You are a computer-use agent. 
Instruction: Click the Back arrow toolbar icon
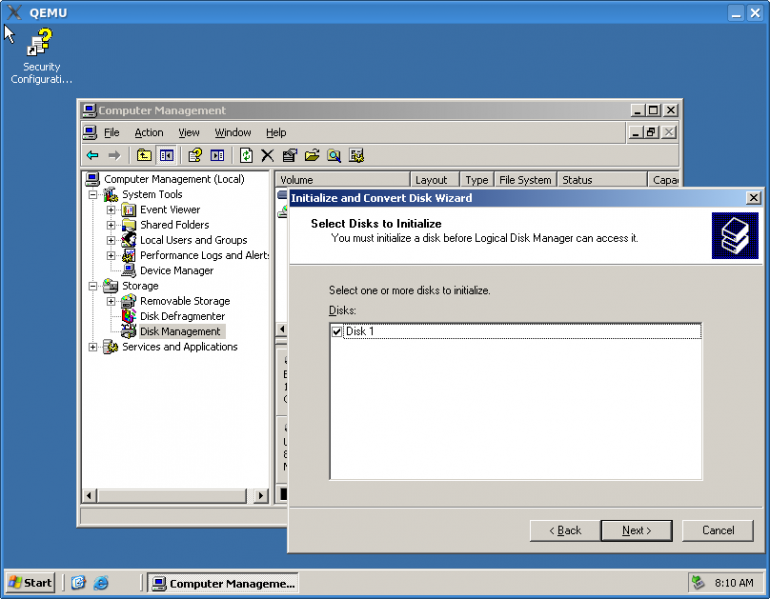point(92,155)
